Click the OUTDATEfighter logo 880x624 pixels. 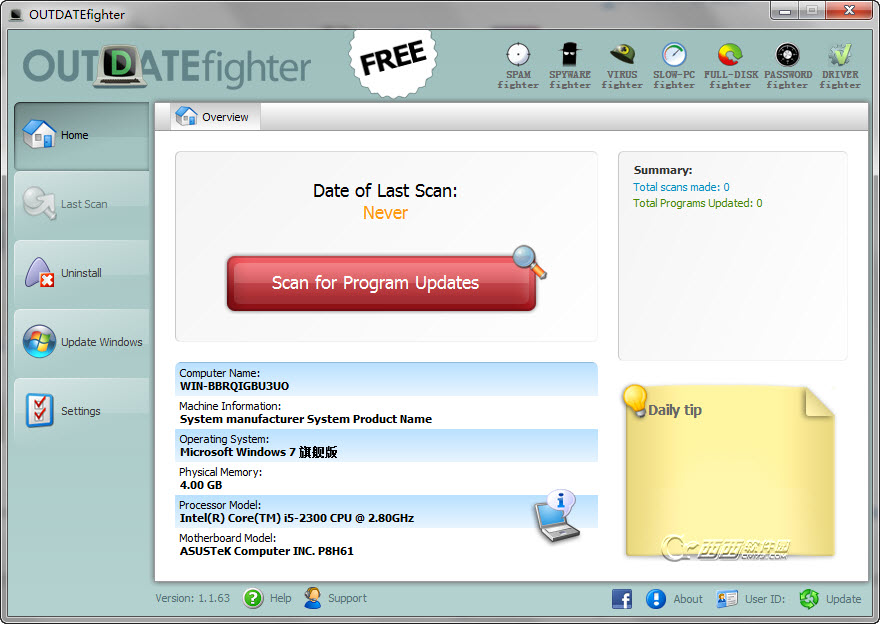pos(167,67)
